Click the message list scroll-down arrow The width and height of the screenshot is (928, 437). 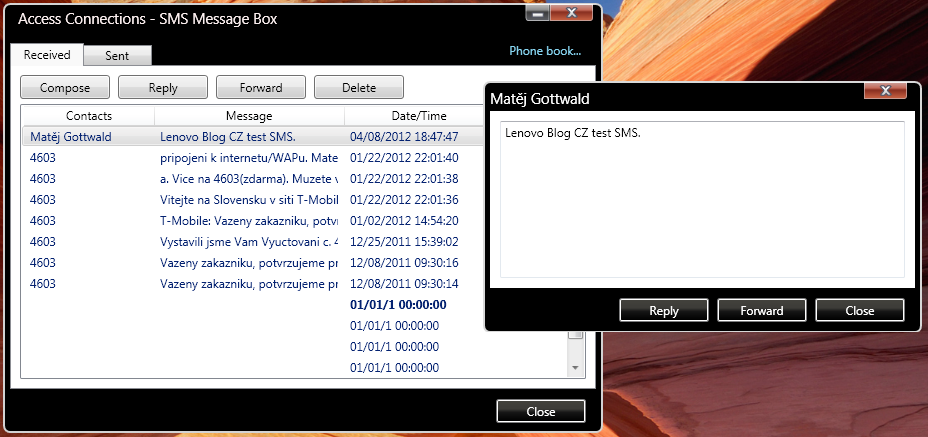[575, 369]
